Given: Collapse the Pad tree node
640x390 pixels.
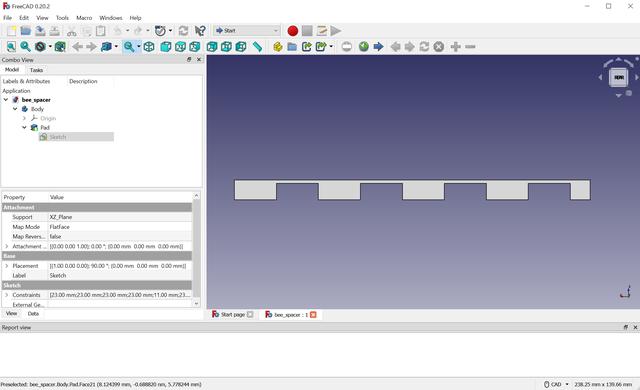Looking at the screenshot, I should pyautogui.click(x=24, y=128).
